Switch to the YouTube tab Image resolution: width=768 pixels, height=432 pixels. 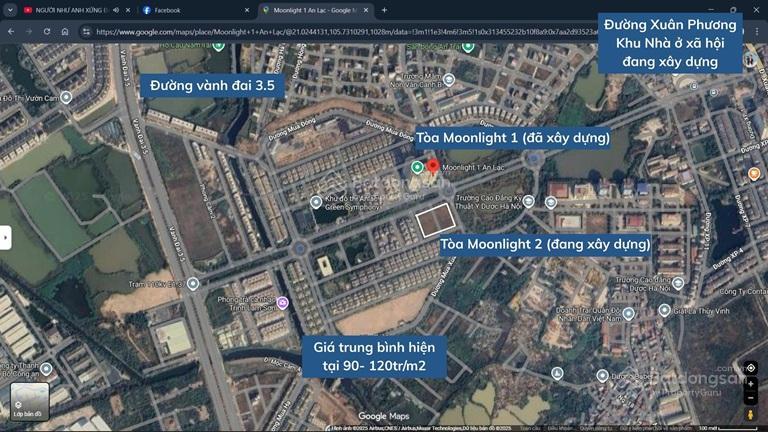click(65, 10)
